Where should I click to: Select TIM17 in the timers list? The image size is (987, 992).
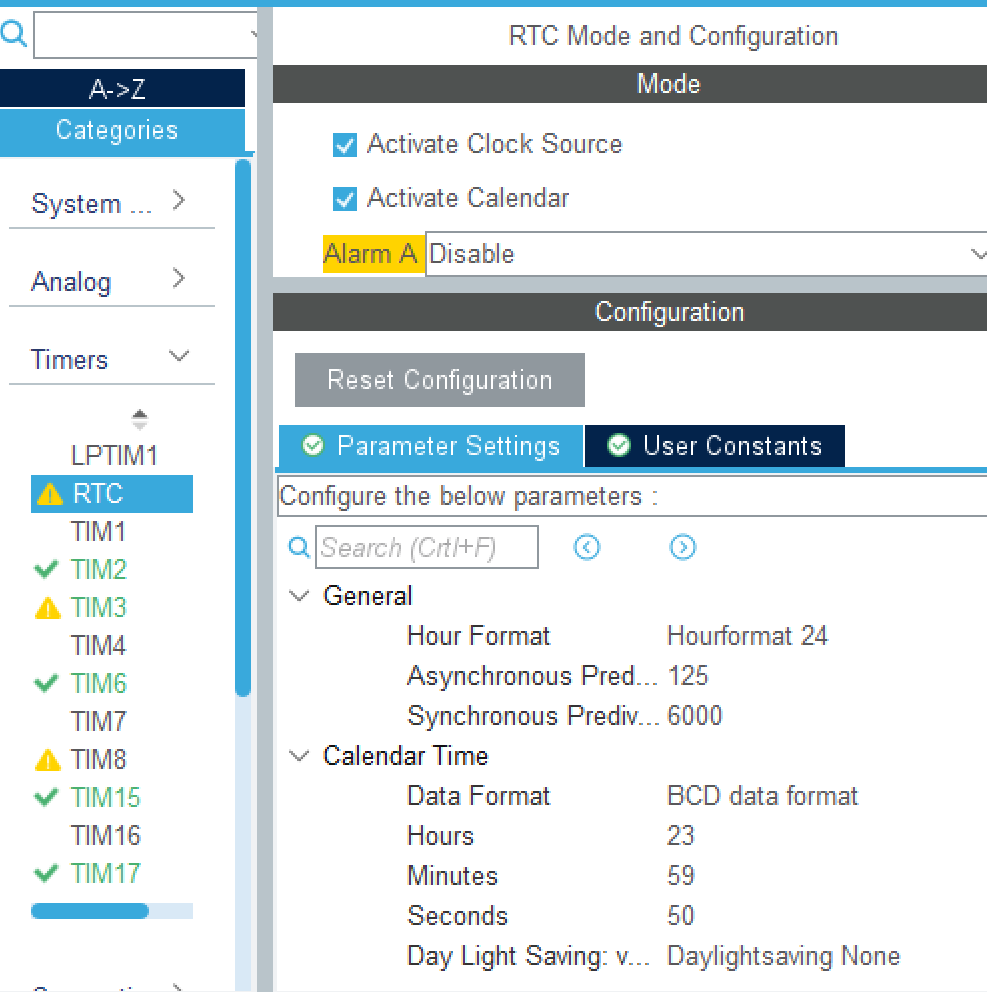click(x=105, y=873)
